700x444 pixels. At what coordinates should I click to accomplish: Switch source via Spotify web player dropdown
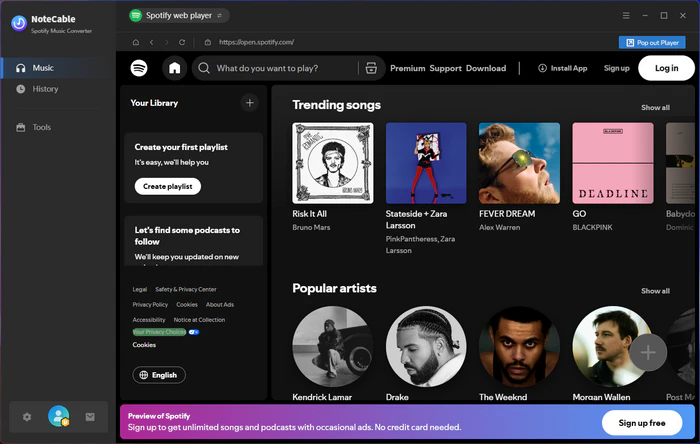(x=179, y=16)
